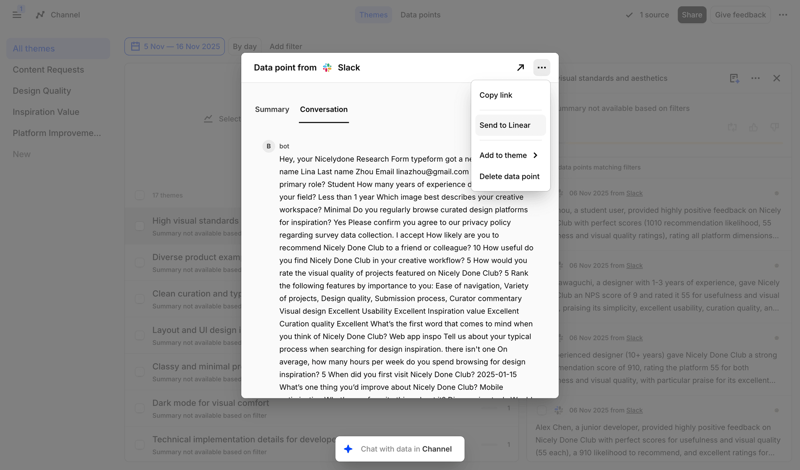The image size is (800, 470).
Task: Close the visual standards side panel
Action: (x=776, y=78)
